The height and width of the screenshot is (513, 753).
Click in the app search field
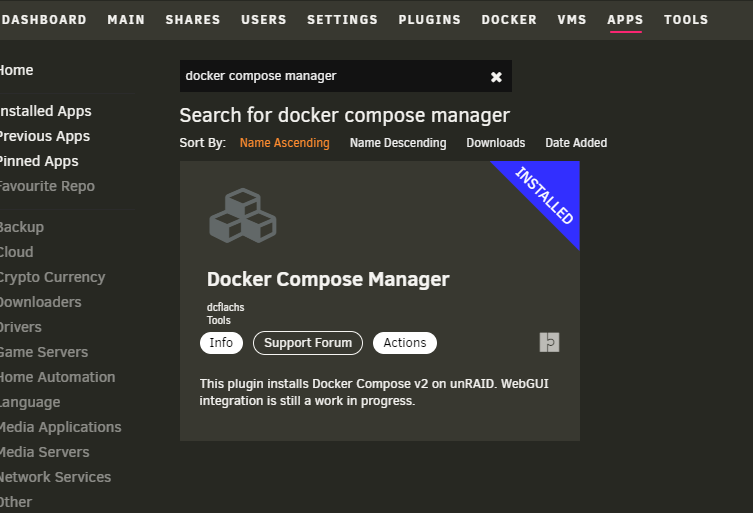(x=330, y=76)
